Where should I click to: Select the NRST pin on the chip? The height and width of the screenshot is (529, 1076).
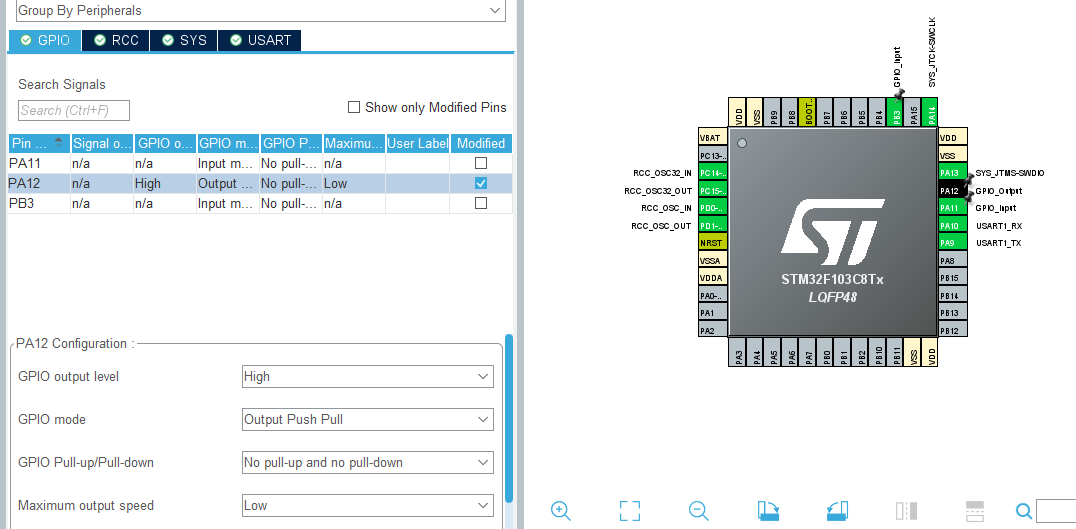pyautogui.click(x=711, y=243)
